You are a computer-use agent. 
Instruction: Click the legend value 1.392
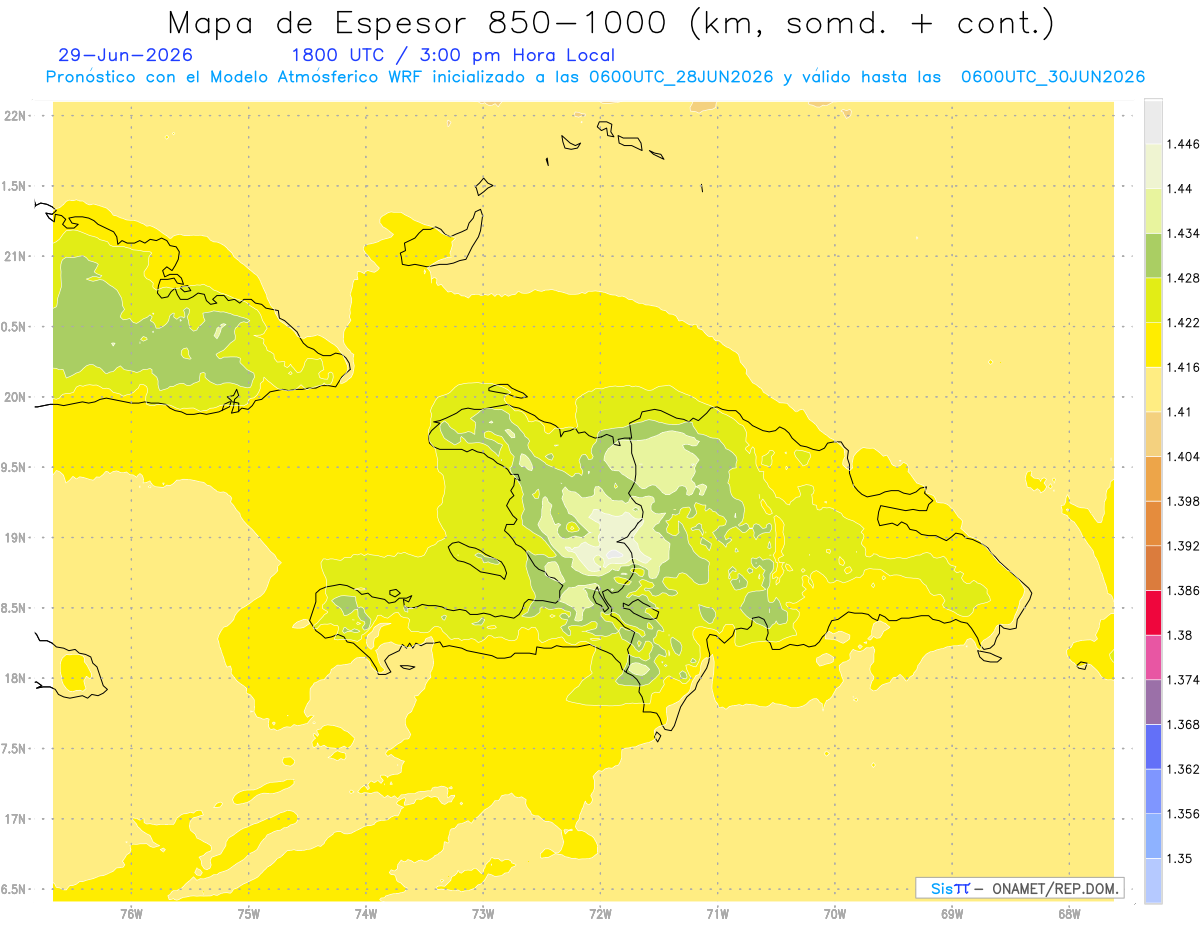(1183, 546)
